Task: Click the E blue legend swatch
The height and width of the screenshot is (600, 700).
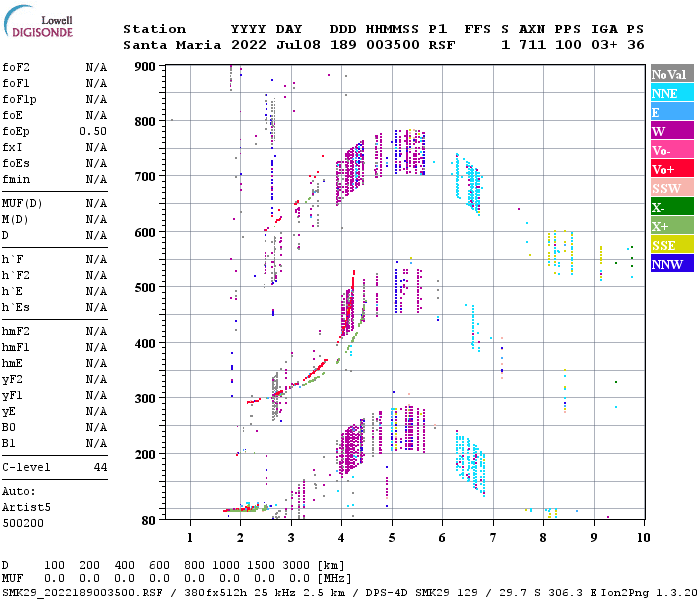Action: [x=672, y=112]
